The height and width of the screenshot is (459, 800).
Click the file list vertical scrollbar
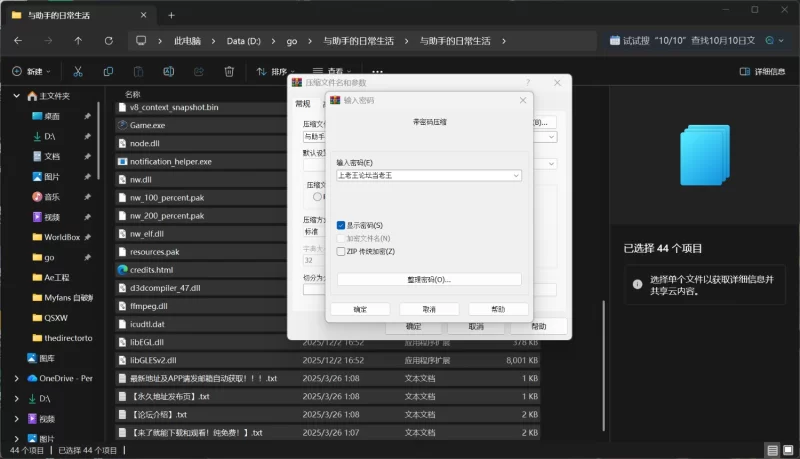(x=604, y=365)
